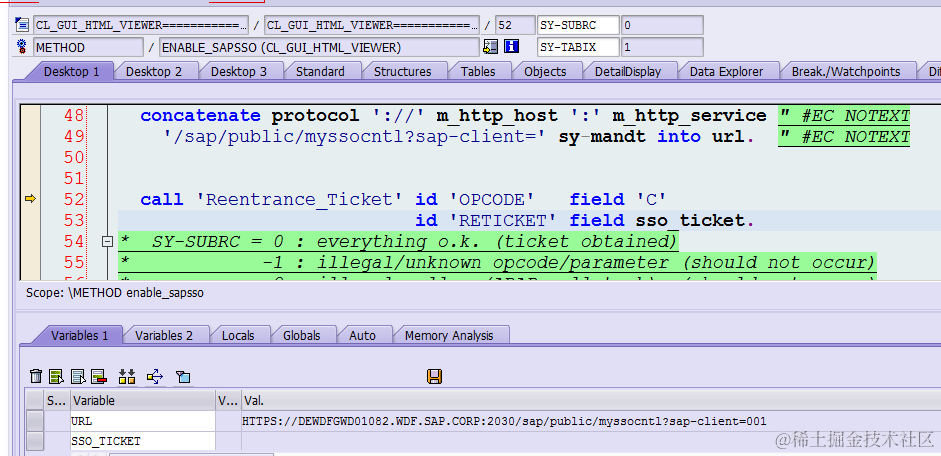Click the V... column header
This screenshot has width=941, height=456.
point(229,400)
